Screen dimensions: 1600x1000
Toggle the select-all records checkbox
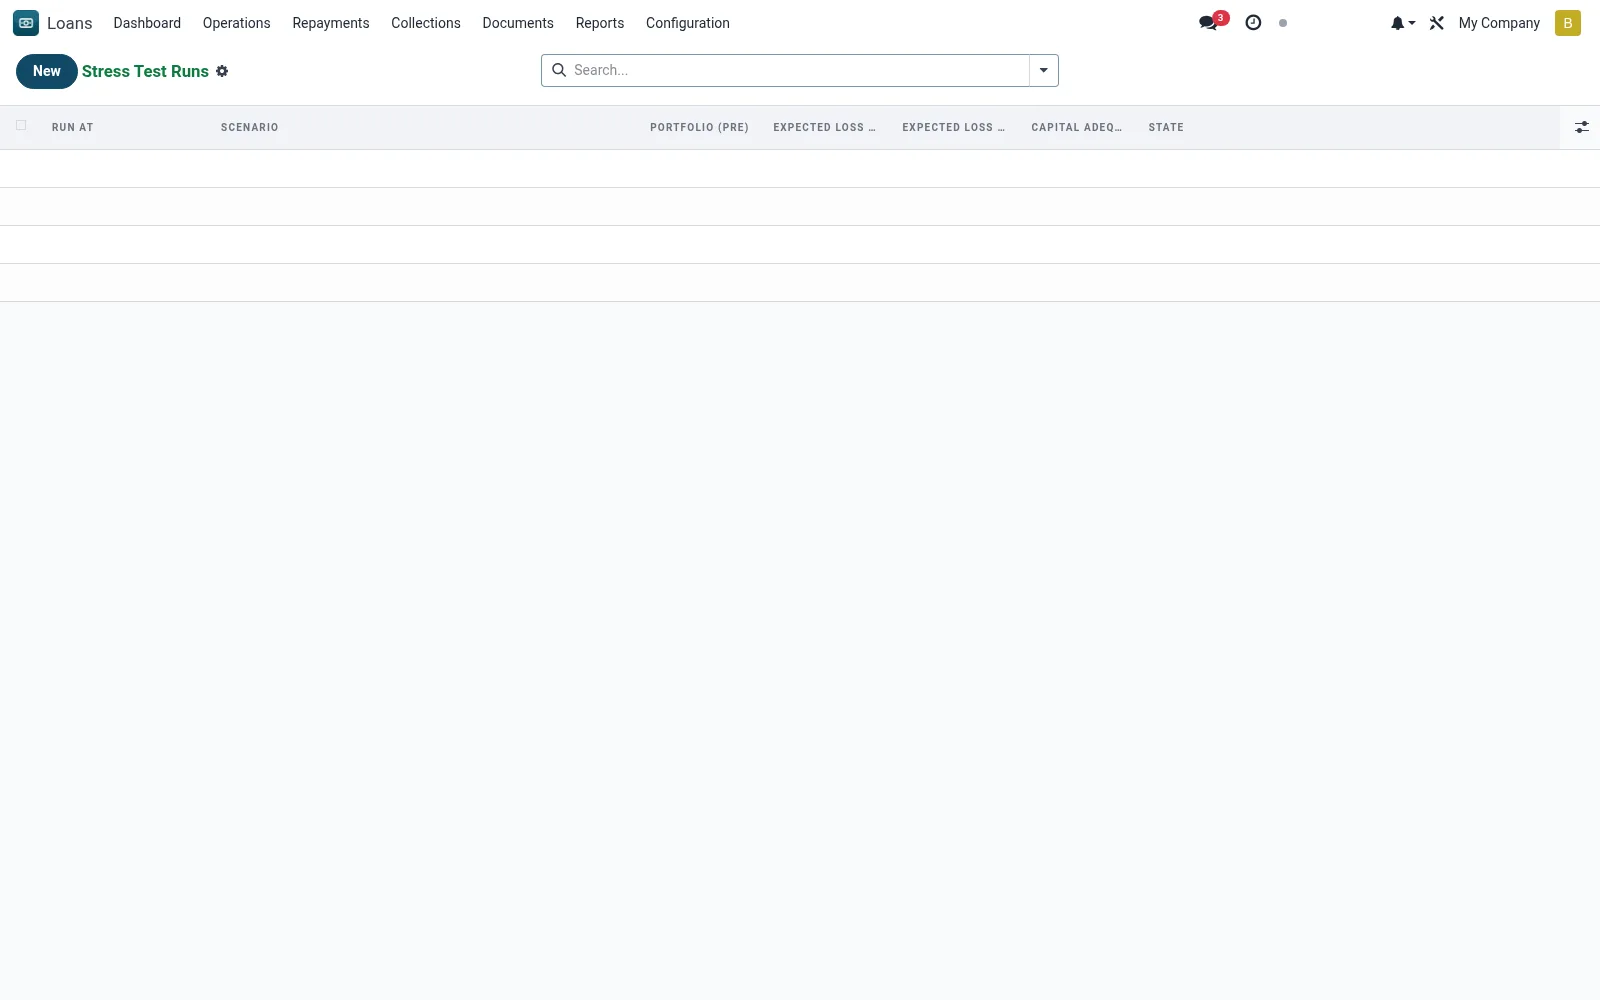[x=21, y=125]
